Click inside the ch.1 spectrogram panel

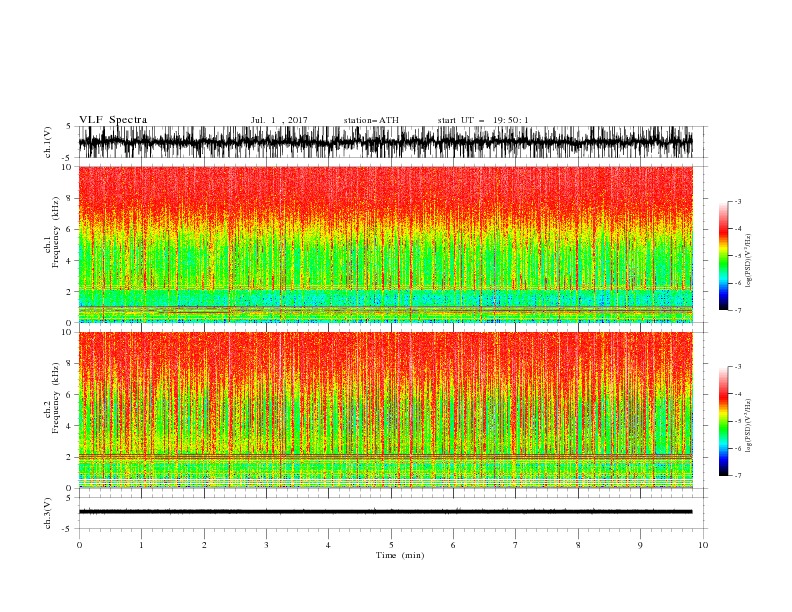[x=385, y=244]
